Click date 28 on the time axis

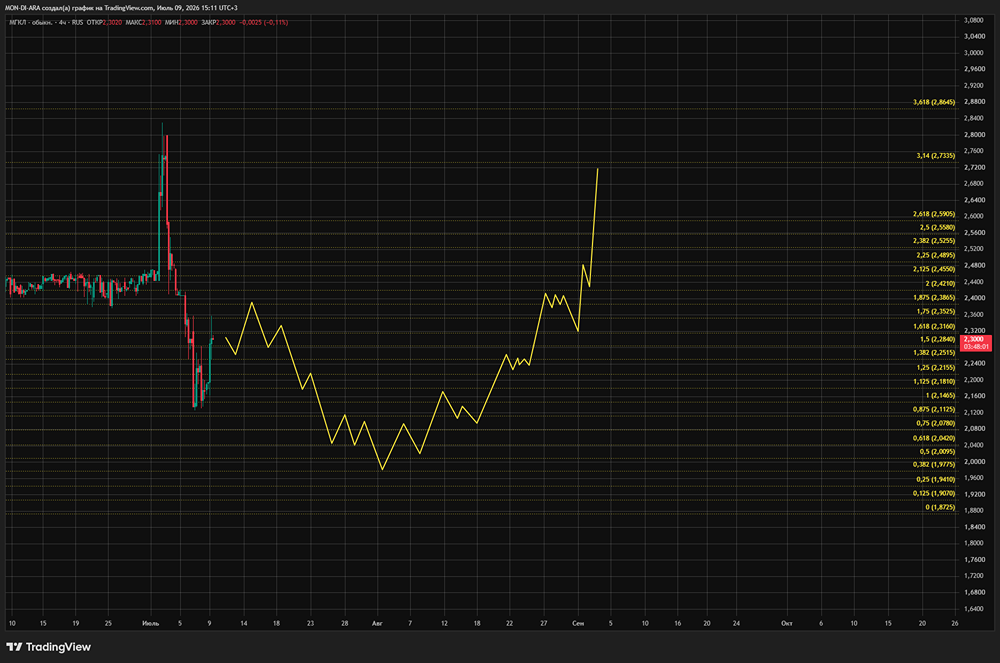[x=344, y=623]
